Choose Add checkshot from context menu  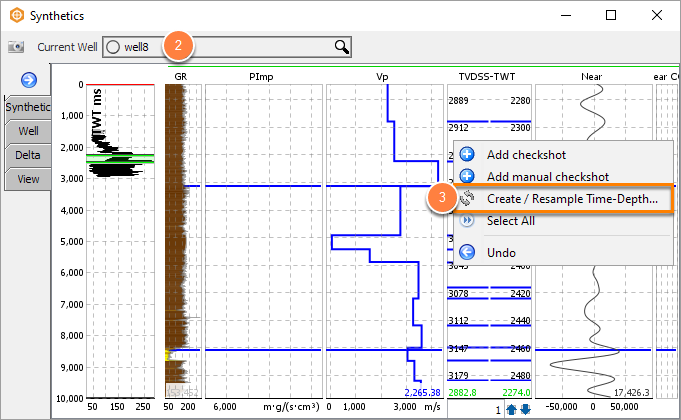(x=563, y=155)
